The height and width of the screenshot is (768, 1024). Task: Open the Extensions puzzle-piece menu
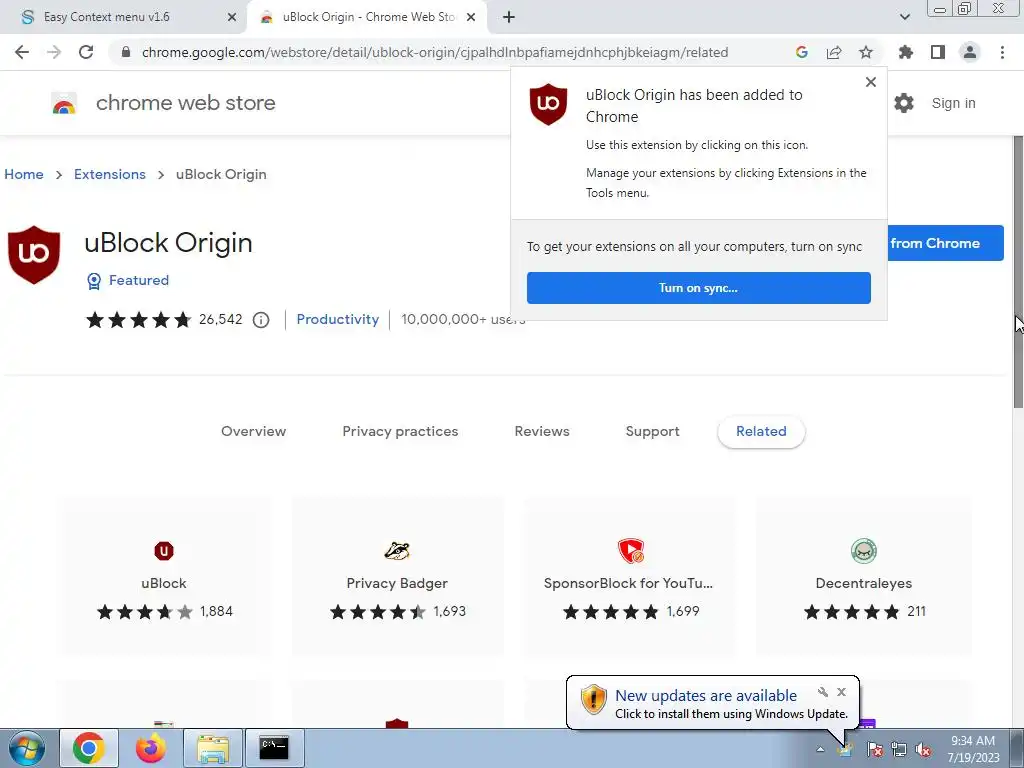[x=906, y=52]
